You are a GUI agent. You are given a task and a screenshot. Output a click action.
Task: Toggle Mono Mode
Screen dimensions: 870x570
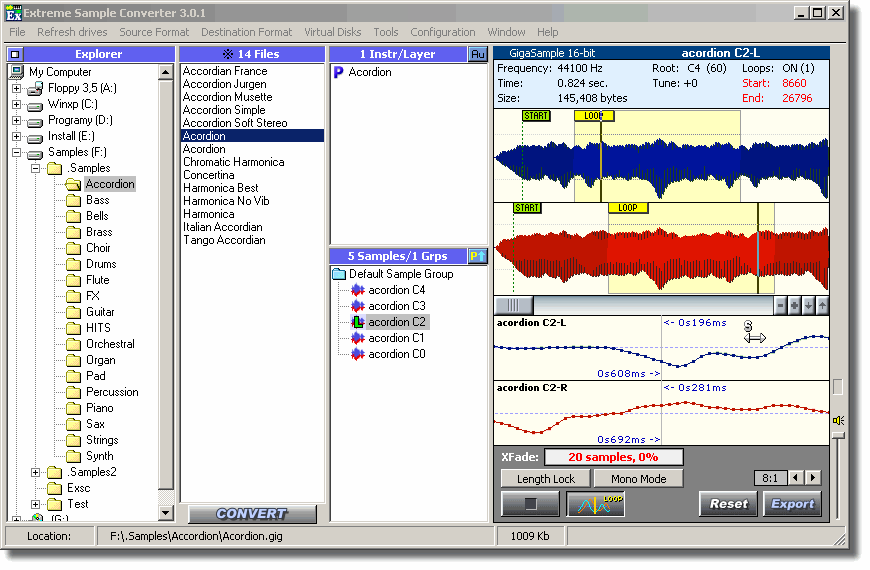(x=639, y=479)
